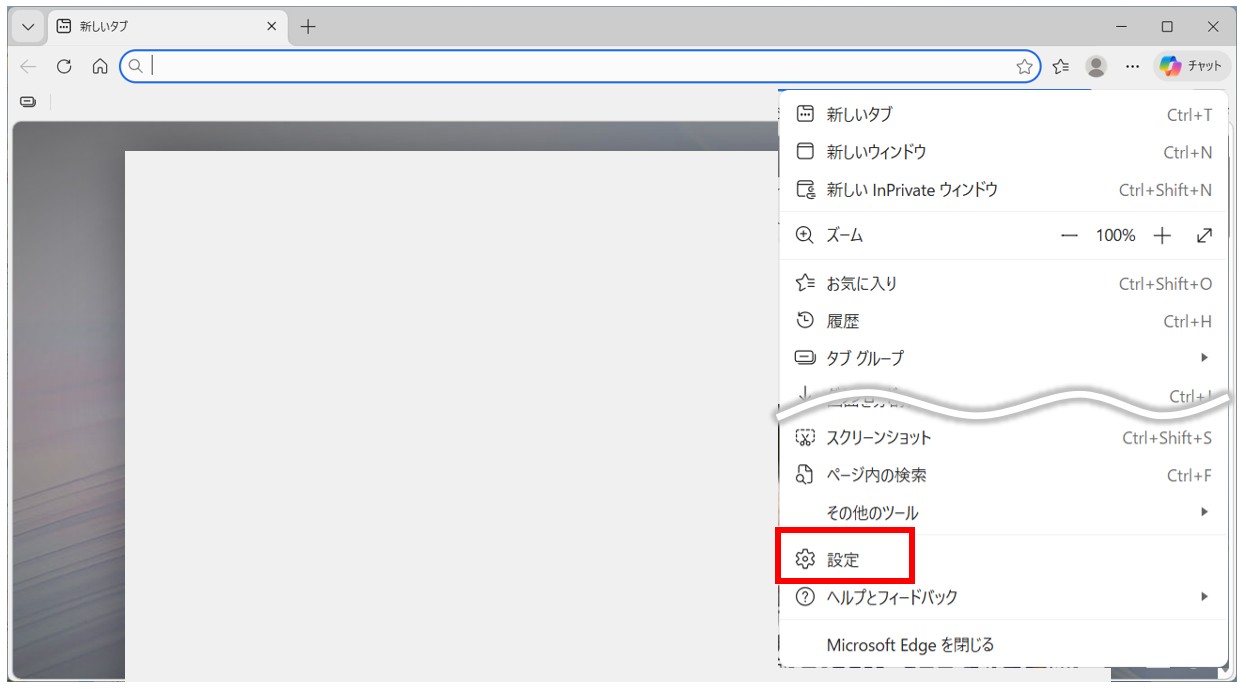Open the Copilot チャット panel
Screen dimensions: 1246x689
pos(1189,66)
